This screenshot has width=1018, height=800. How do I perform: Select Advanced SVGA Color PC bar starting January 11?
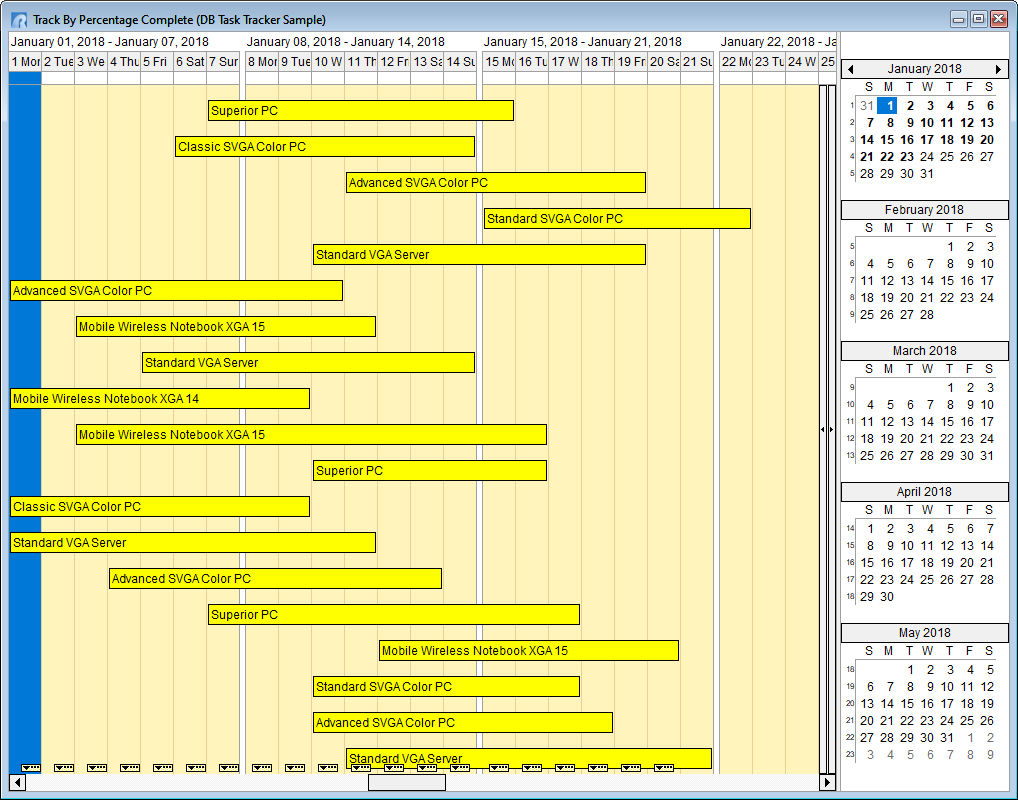(496, 182)
